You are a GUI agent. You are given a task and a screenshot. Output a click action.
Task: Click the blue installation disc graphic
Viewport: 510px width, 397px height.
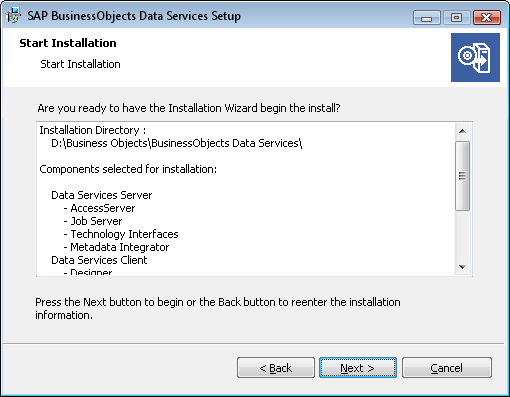475,57
